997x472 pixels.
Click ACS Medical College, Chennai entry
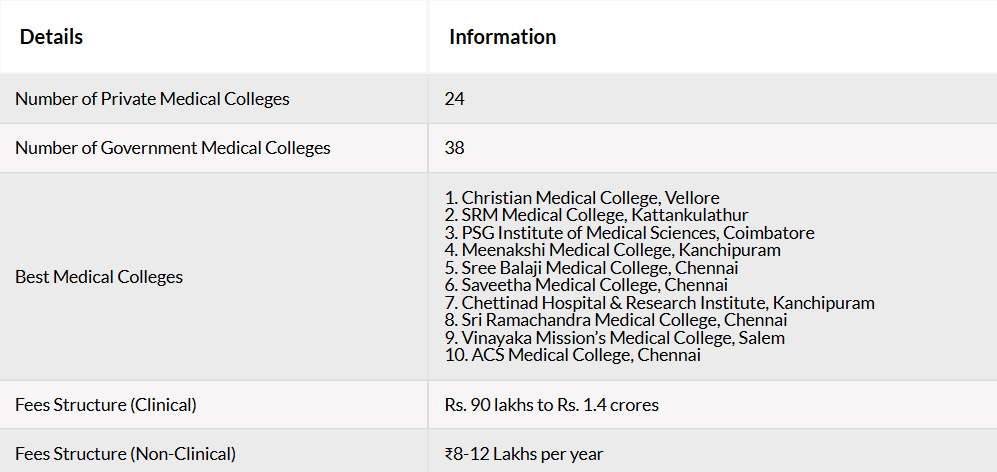pos(573,355)
